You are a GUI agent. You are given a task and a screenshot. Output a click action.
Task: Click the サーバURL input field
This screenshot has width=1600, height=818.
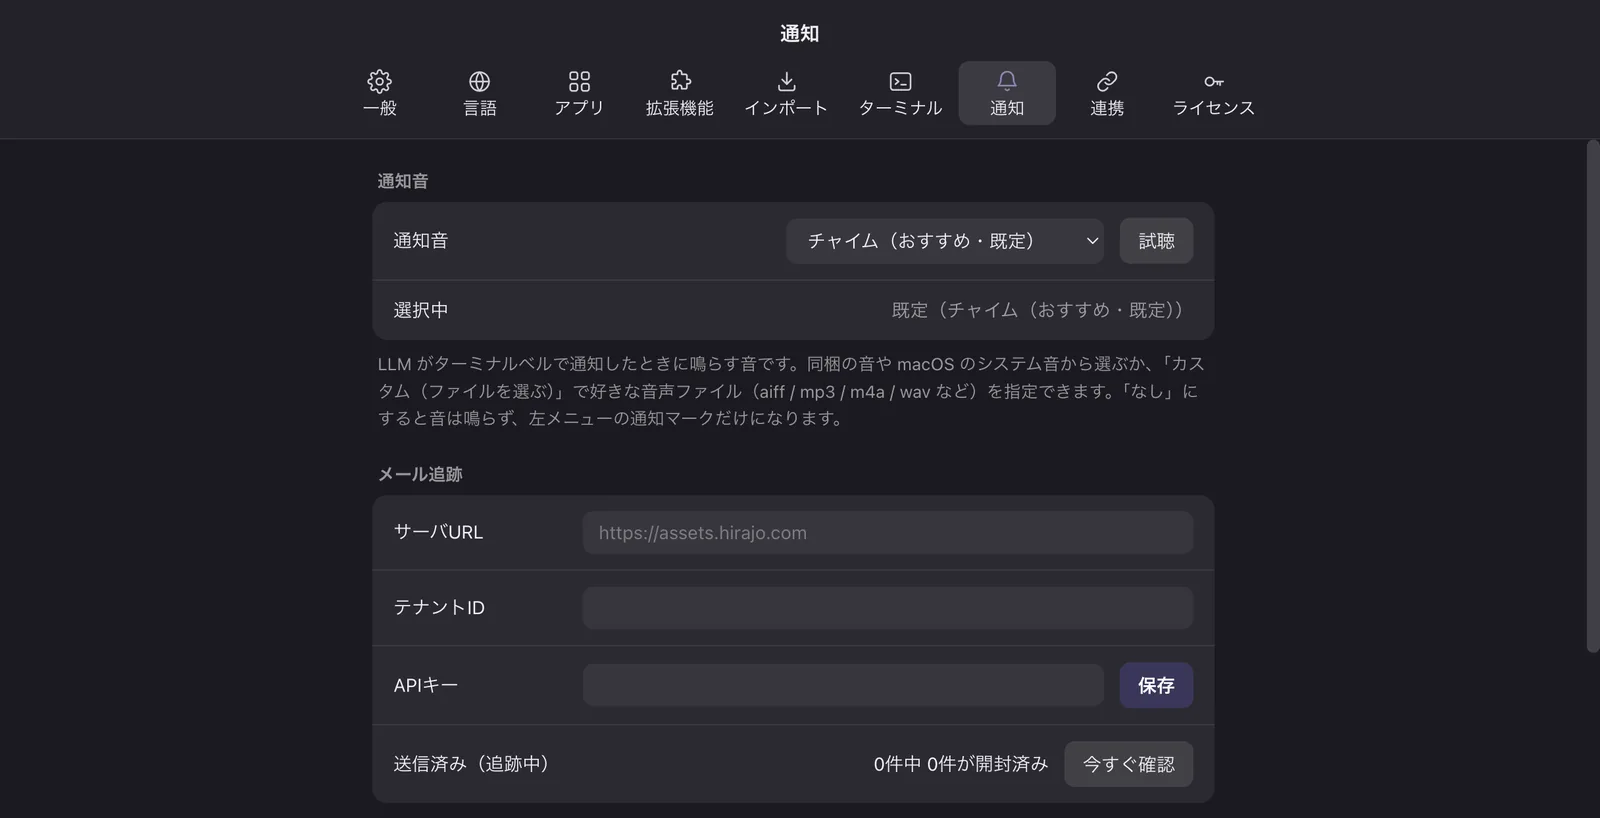click(x=888, y=533)
